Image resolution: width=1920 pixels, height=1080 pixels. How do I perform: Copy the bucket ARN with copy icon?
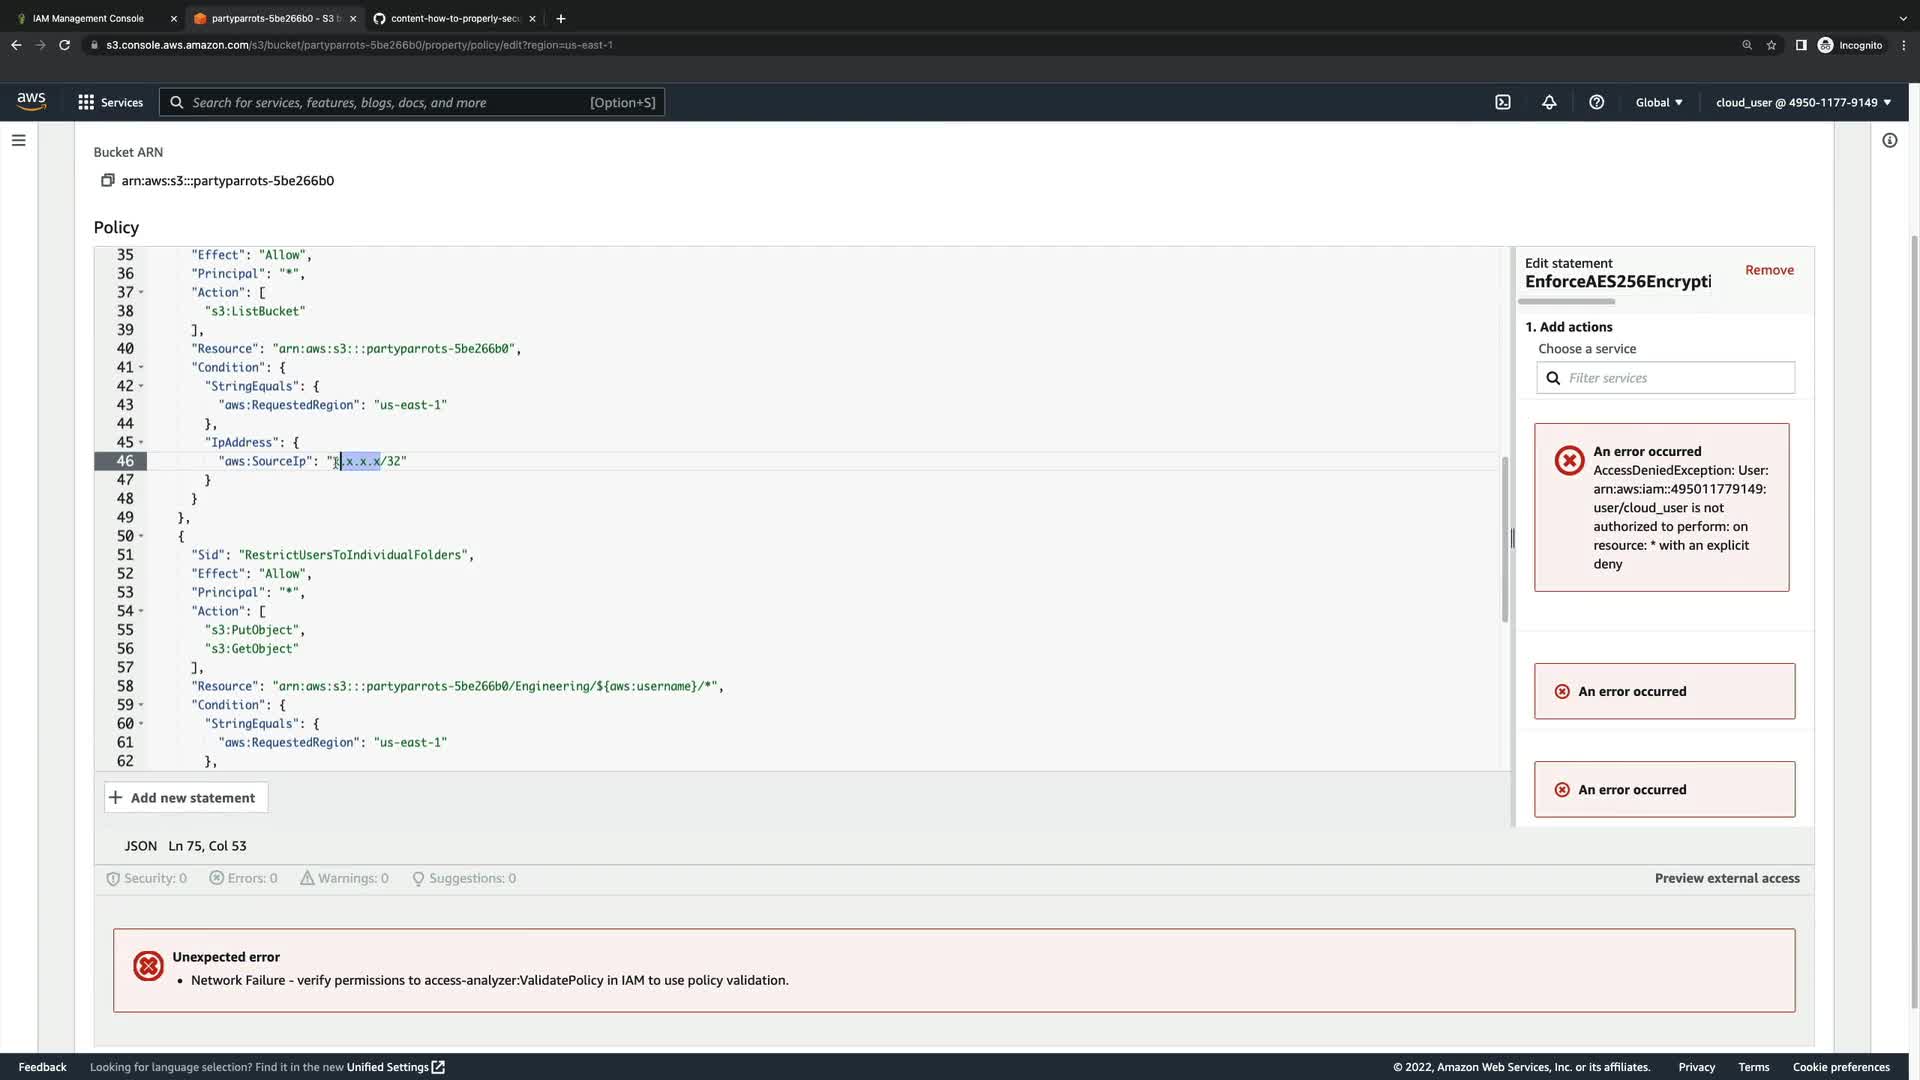107,180
